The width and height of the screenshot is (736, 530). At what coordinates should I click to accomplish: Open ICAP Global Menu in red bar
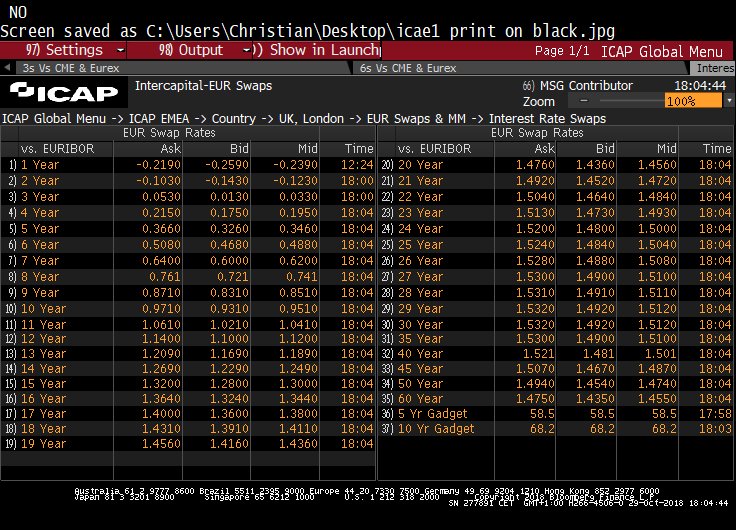pos(662,51)
